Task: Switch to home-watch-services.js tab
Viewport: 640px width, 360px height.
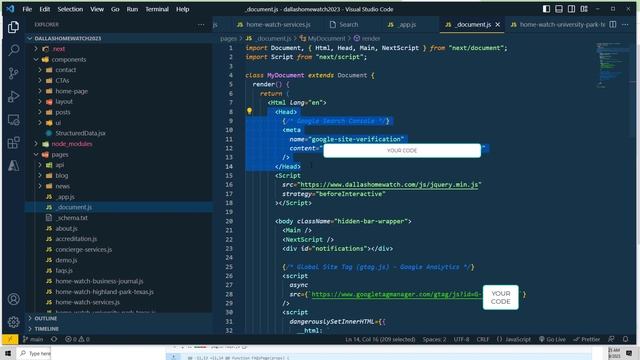Action: tap(274, 24)
